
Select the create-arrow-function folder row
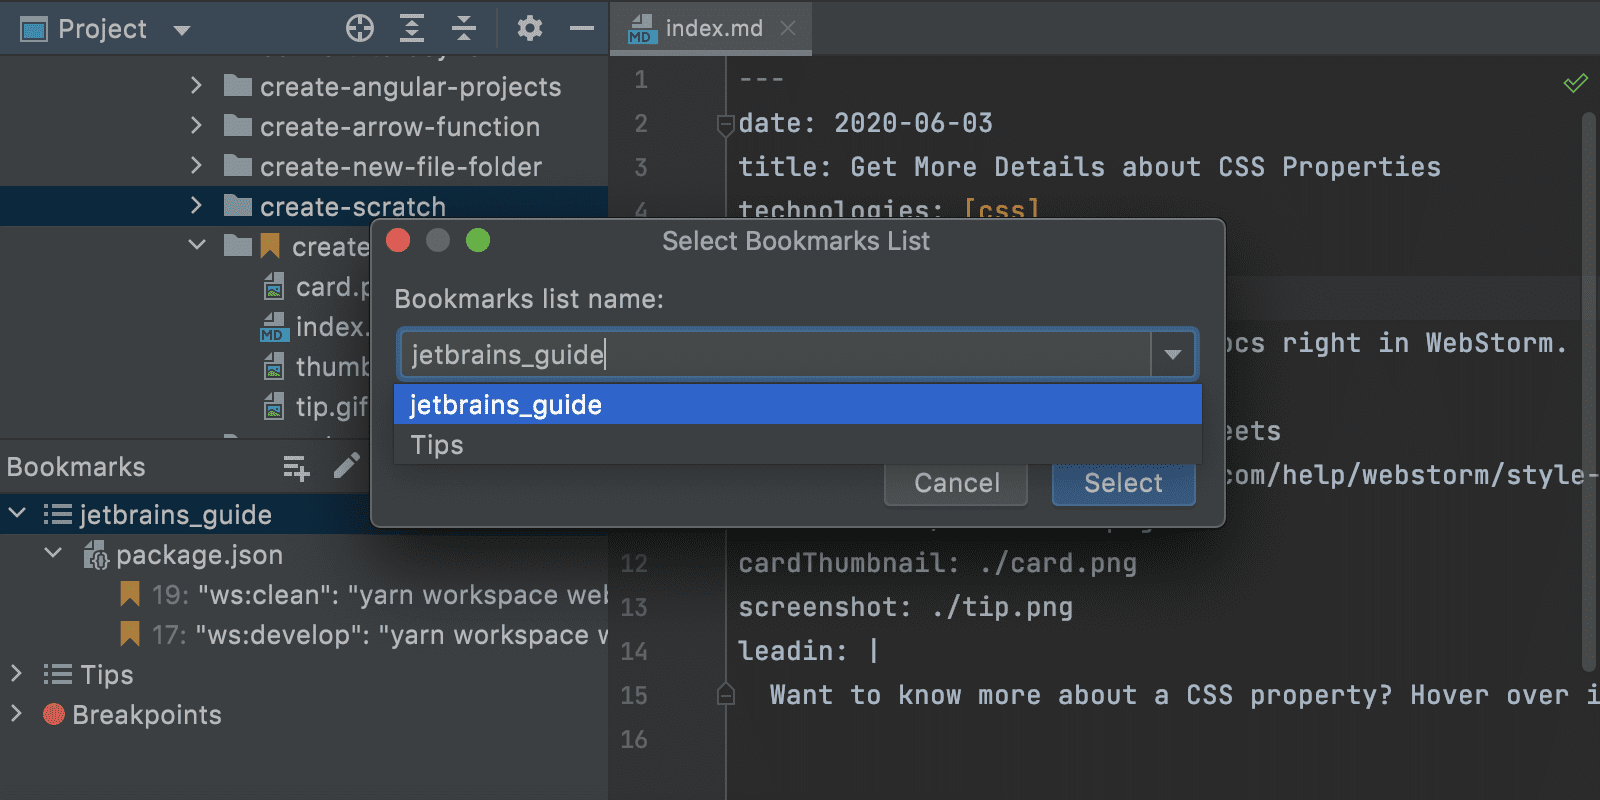pos(304,127)
